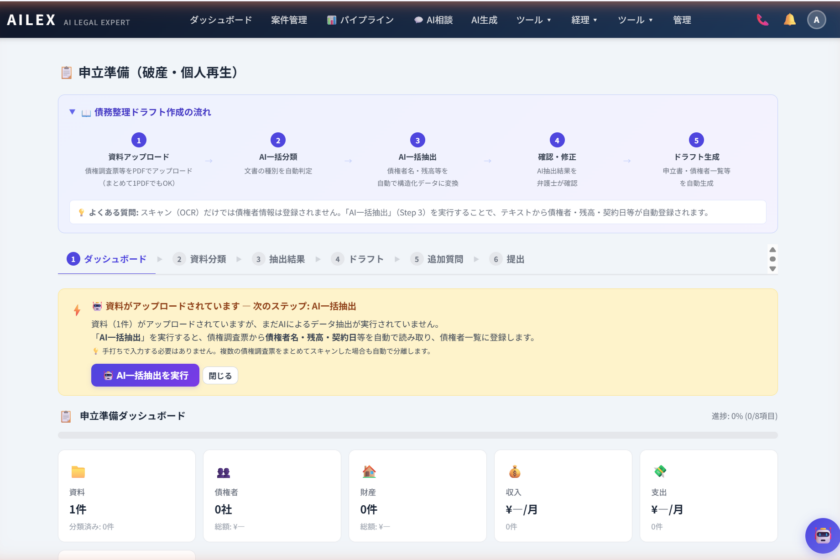The image size is (840, 560).
Task: Click the money bag 収入 icon
Action: coord(514,472)
